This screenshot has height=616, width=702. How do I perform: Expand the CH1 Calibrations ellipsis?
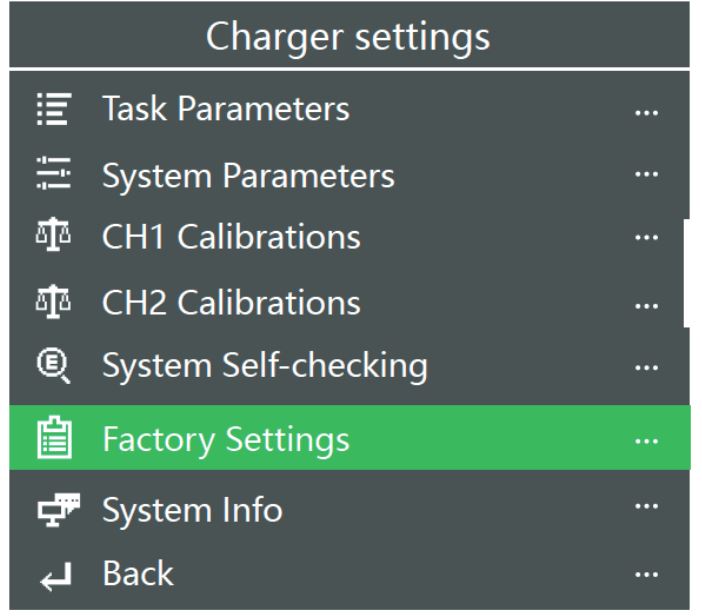click(x=646, y=237)
